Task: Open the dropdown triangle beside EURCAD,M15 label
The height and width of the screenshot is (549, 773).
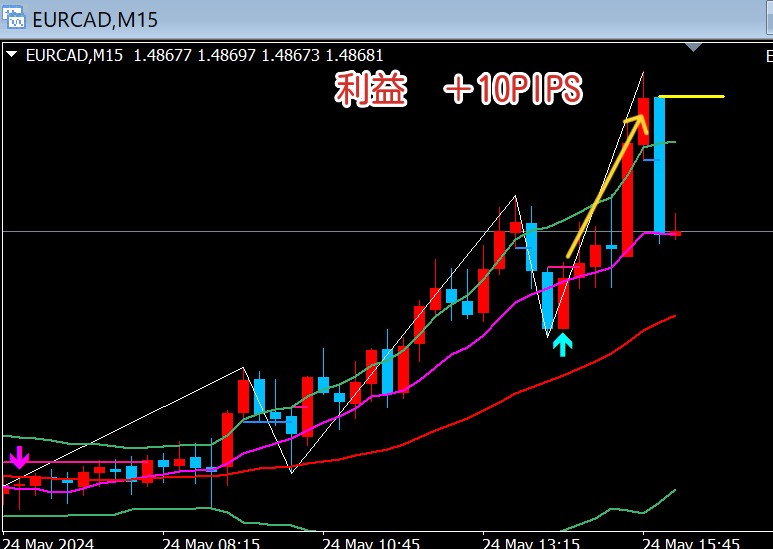Action: [11, 56]
